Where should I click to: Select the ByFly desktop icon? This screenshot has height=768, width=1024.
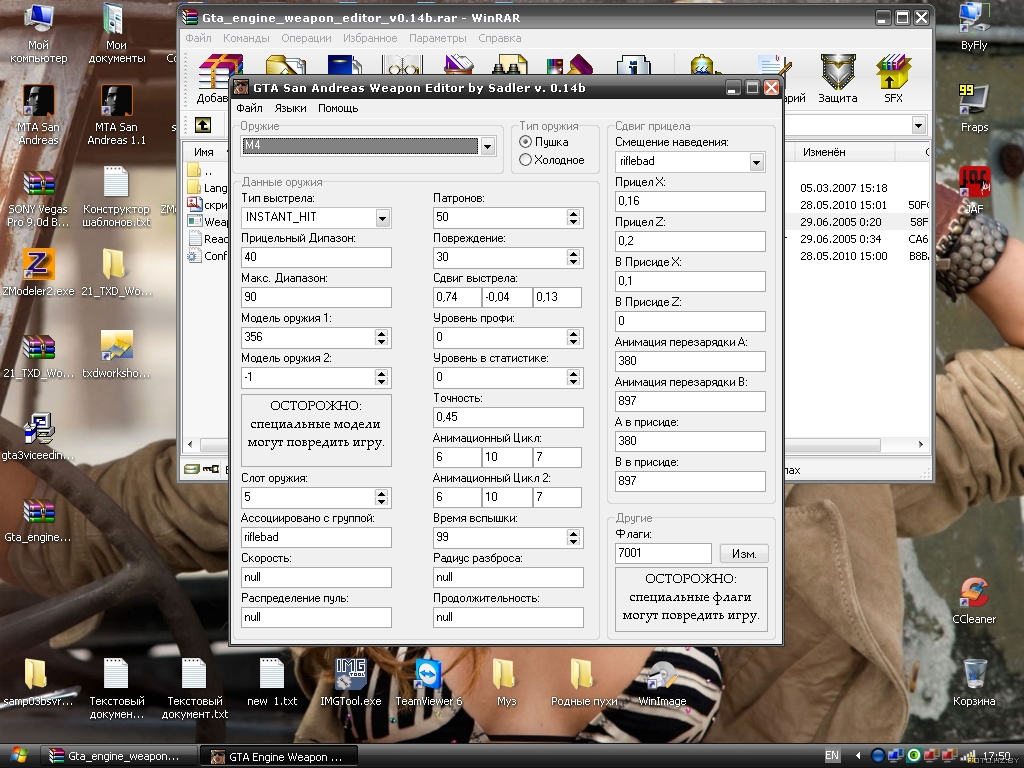pyautogui.click(x=974, y=27)
